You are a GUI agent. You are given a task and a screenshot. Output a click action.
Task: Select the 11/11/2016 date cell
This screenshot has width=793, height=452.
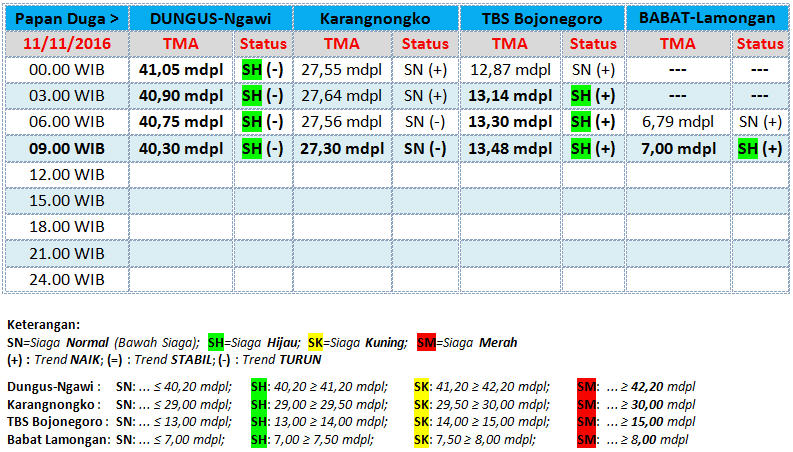(x=64, y=44)
